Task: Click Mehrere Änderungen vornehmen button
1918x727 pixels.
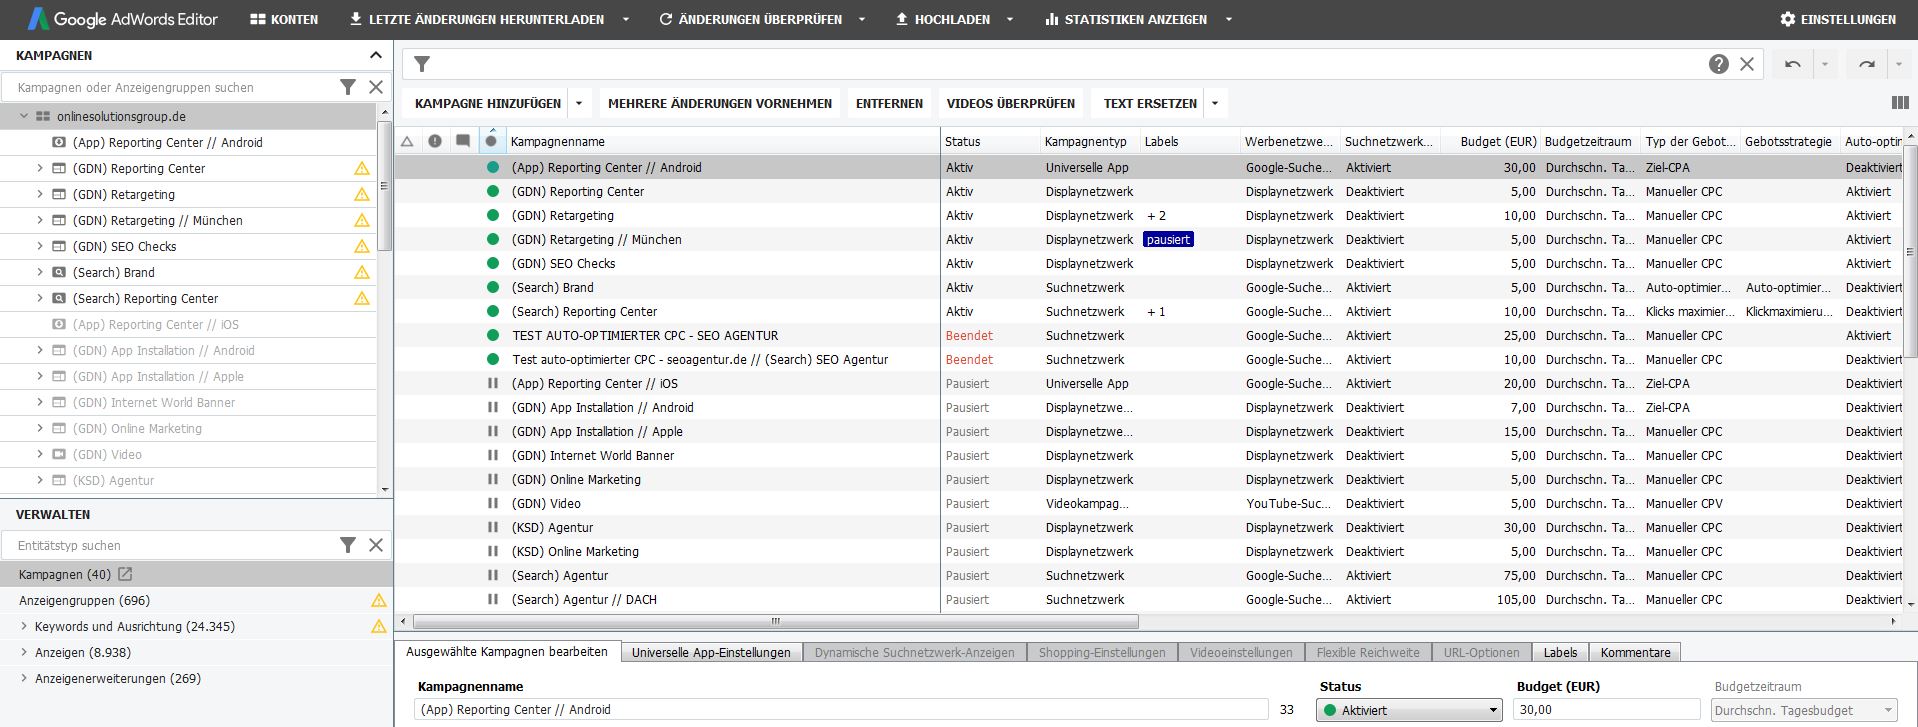Action: tap(720, 103)
